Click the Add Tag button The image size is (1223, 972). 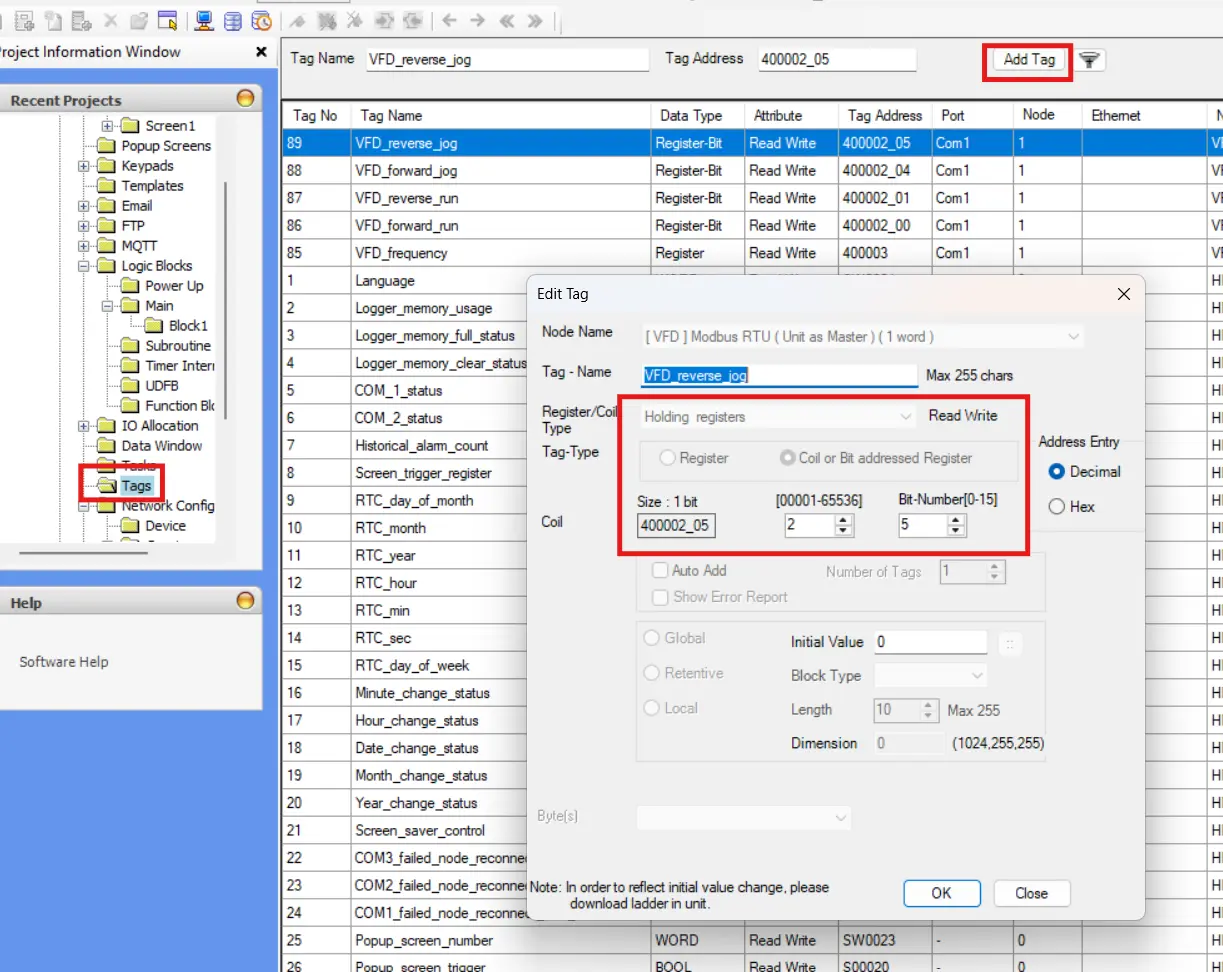click(x=1027, y=60)
